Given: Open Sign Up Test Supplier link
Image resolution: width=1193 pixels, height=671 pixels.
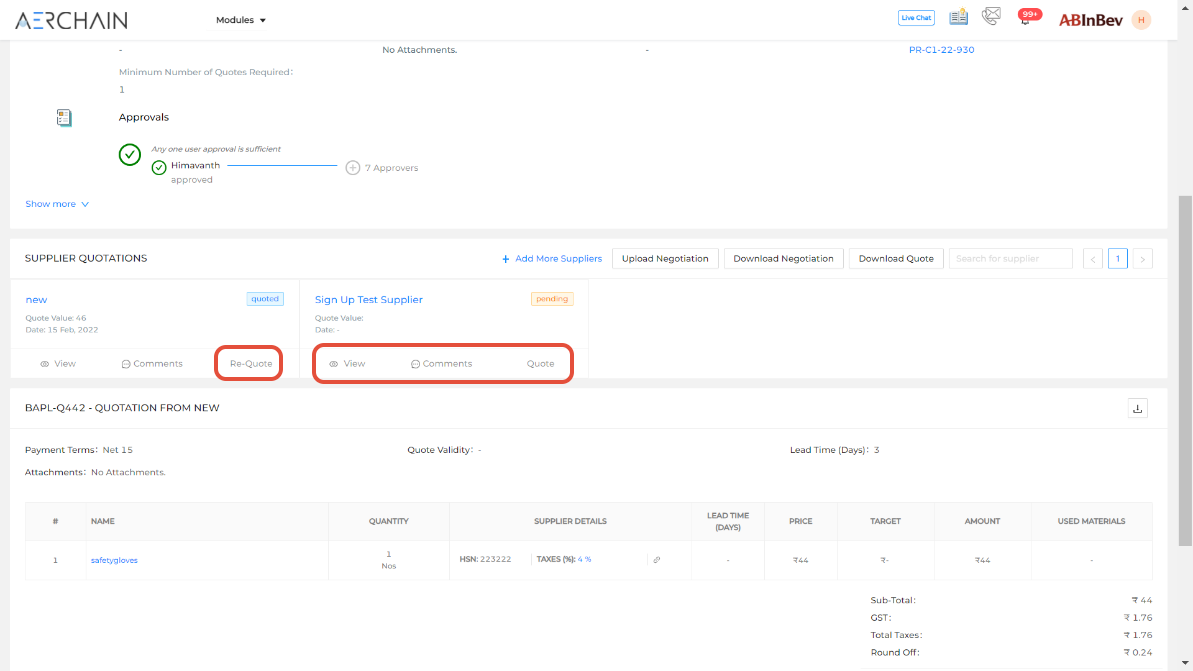Looking at the screenshot, I should tap(369, 300).
